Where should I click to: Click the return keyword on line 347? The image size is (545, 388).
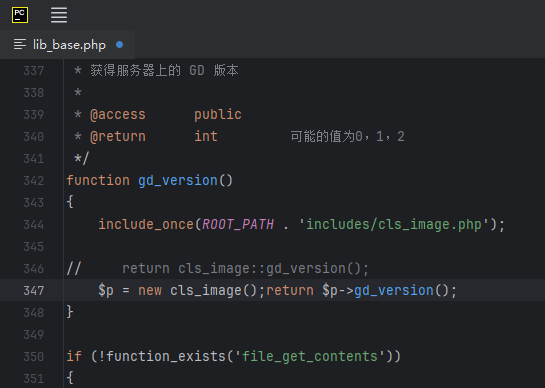point(290,291)
